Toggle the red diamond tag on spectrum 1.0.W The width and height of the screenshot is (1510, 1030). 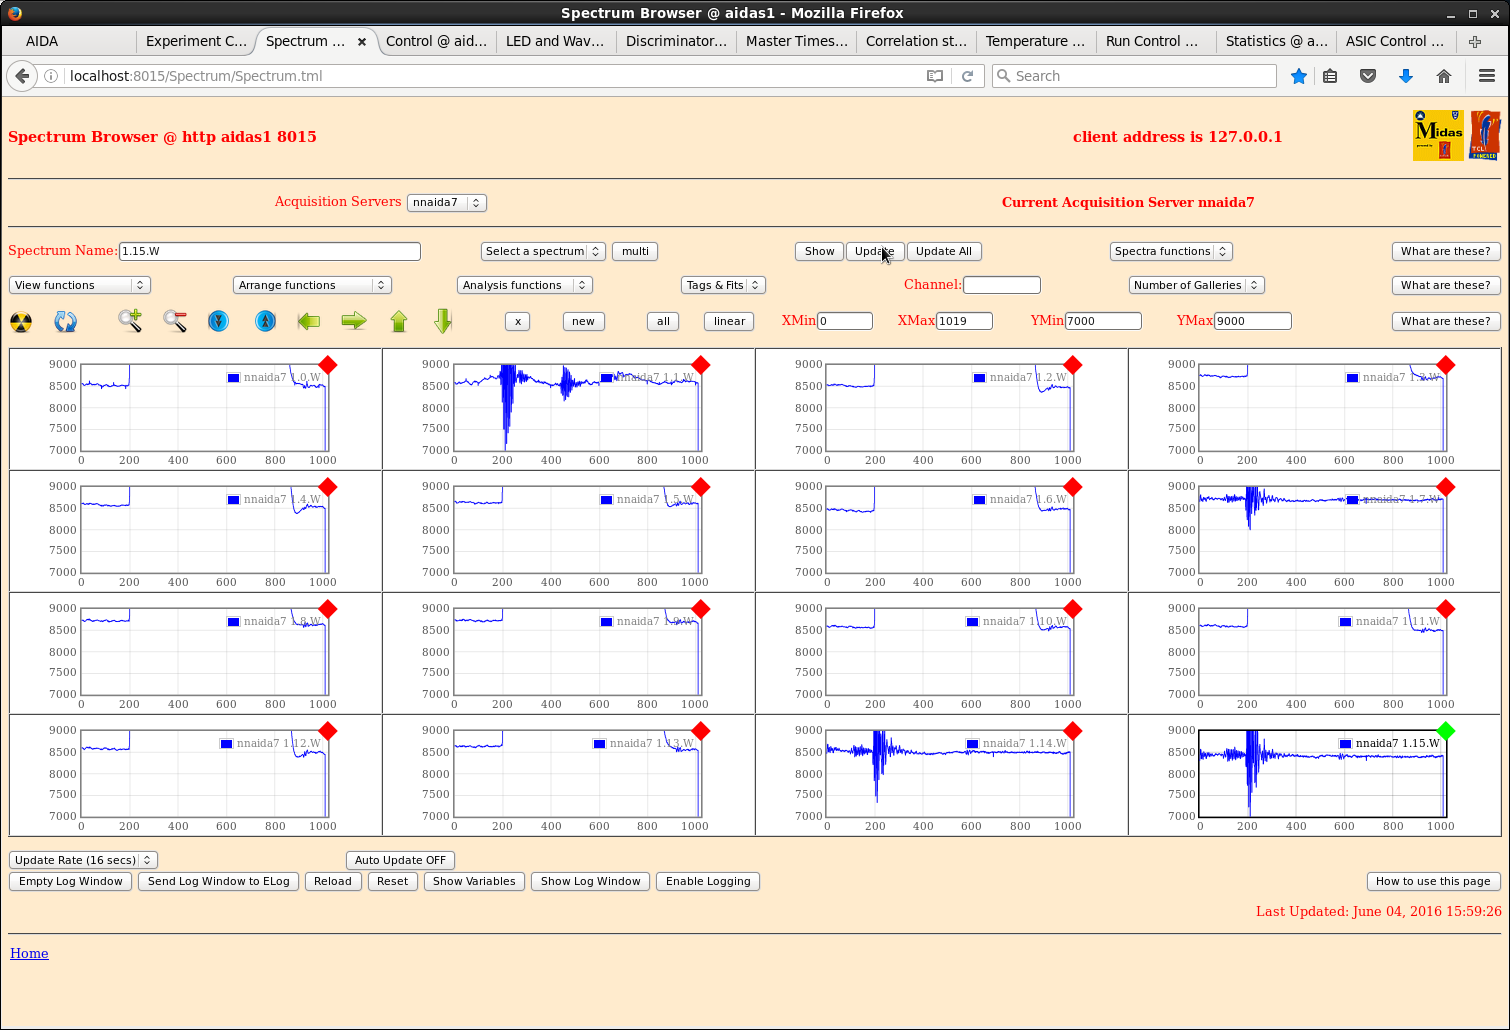coord(327,365)
